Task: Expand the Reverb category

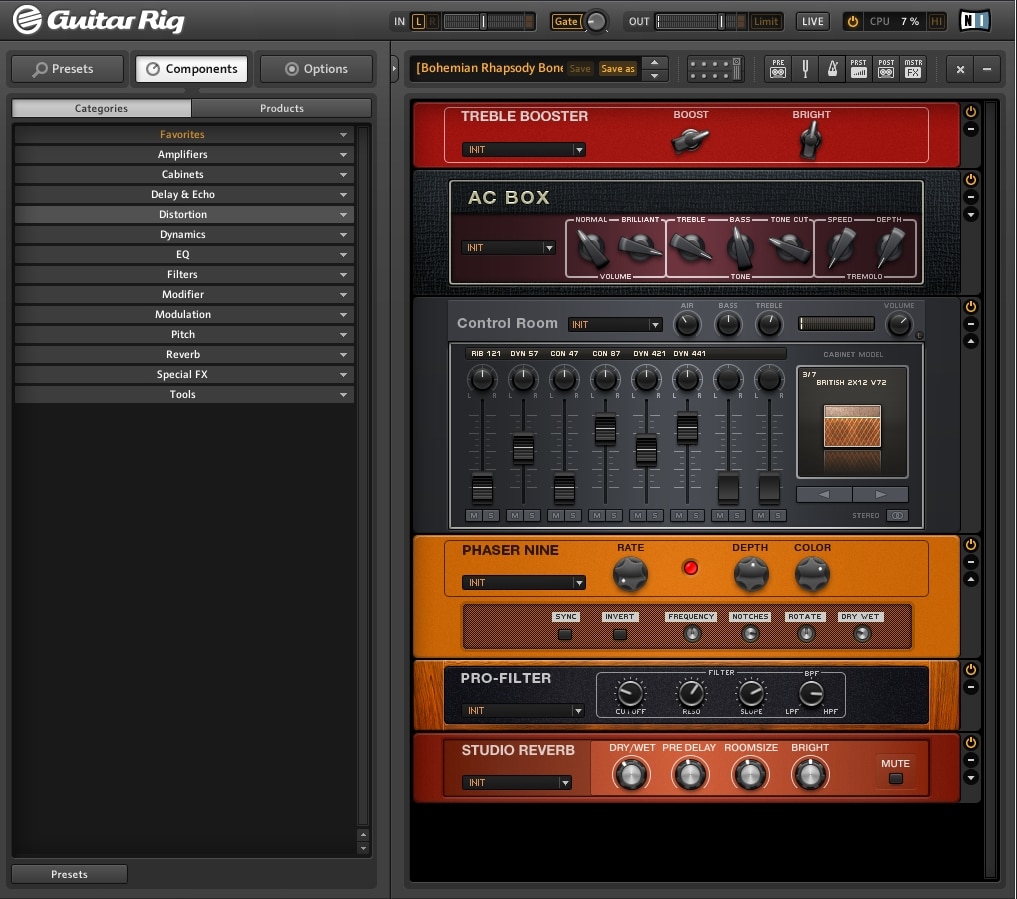Action: tap(184, 355)
